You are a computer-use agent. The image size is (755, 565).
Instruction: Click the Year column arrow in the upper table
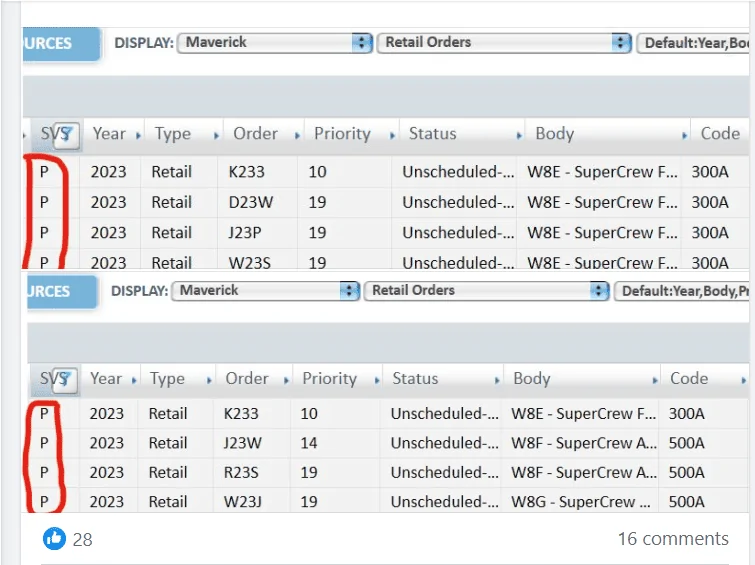click(138, 136)
